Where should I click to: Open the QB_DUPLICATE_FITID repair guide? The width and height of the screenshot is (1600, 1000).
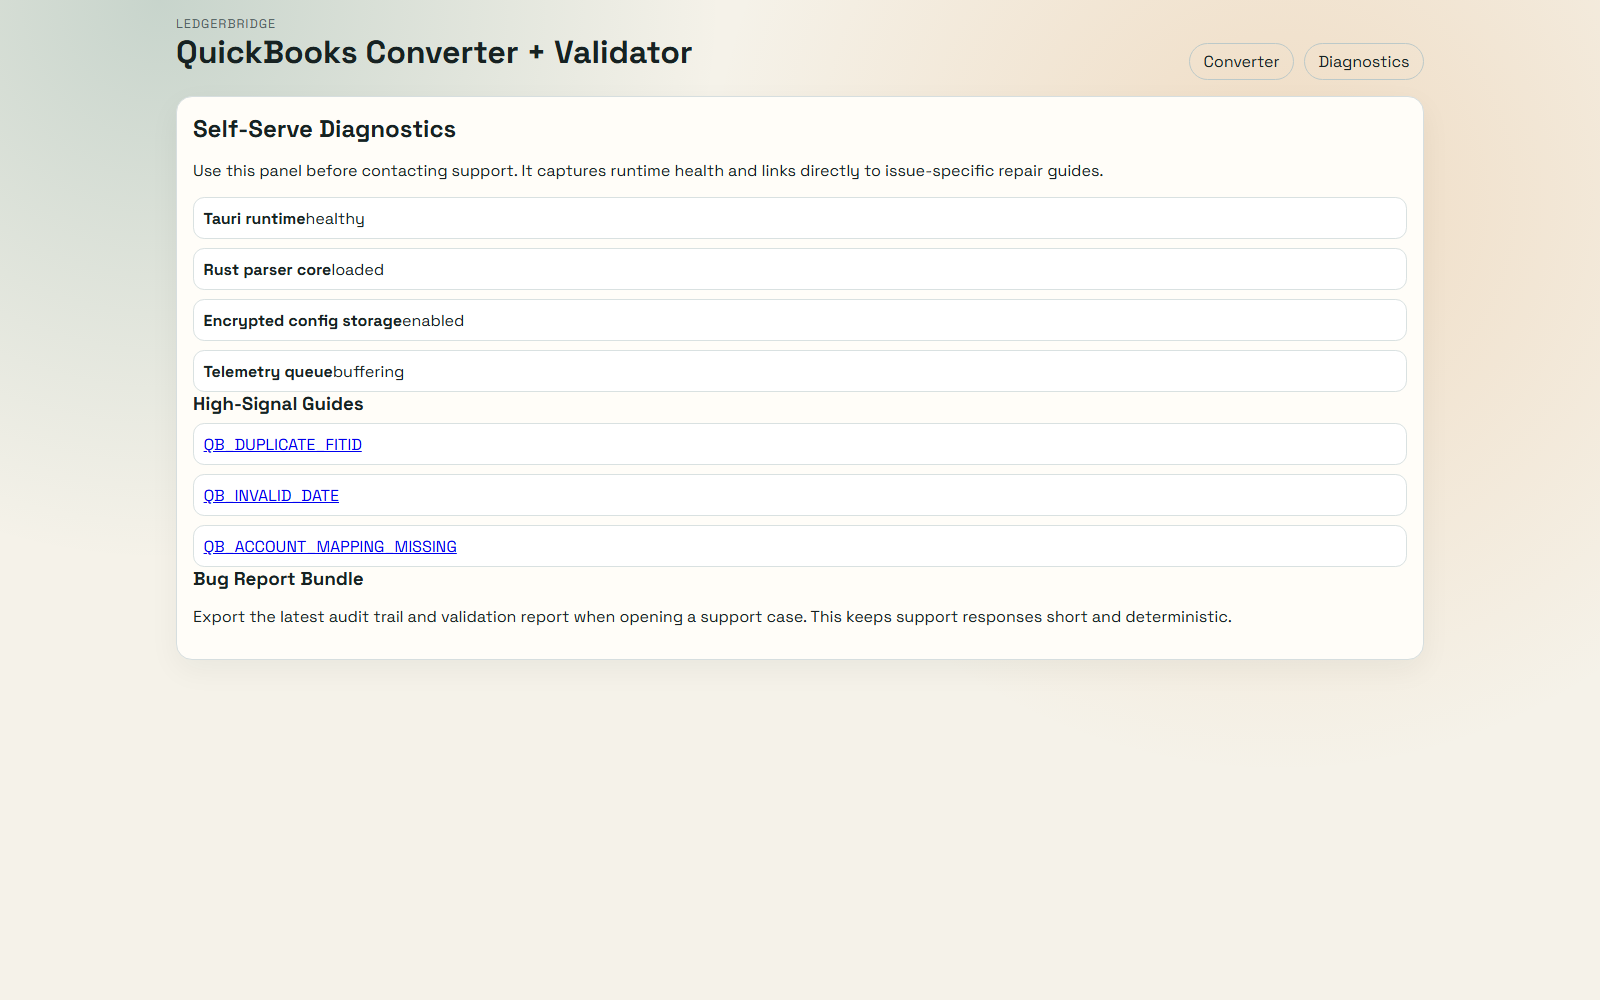[282, 445]
